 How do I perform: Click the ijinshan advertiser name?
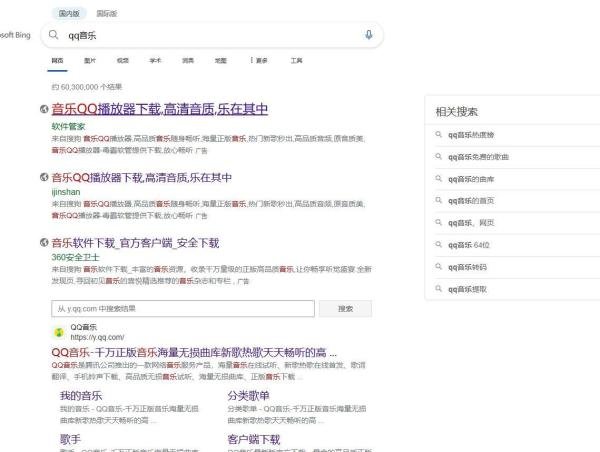[66, 192]
